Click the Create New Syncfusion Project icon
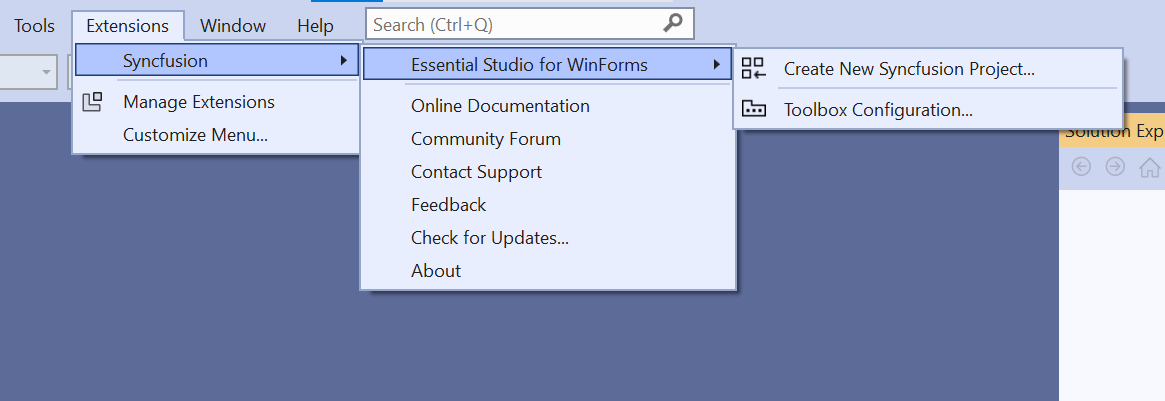Viewport: 1165px width, 401px height. tap(753, 69)
